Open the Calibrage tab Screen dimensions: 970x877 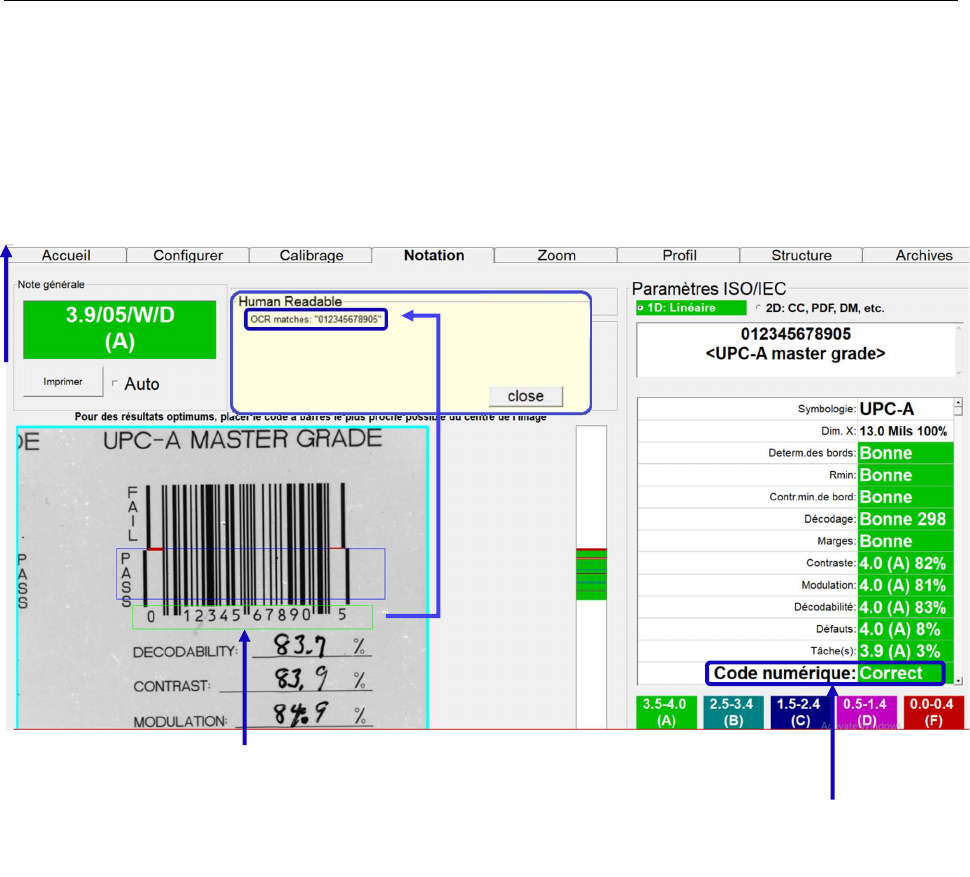pyautogui.click(x=311, y=255)
